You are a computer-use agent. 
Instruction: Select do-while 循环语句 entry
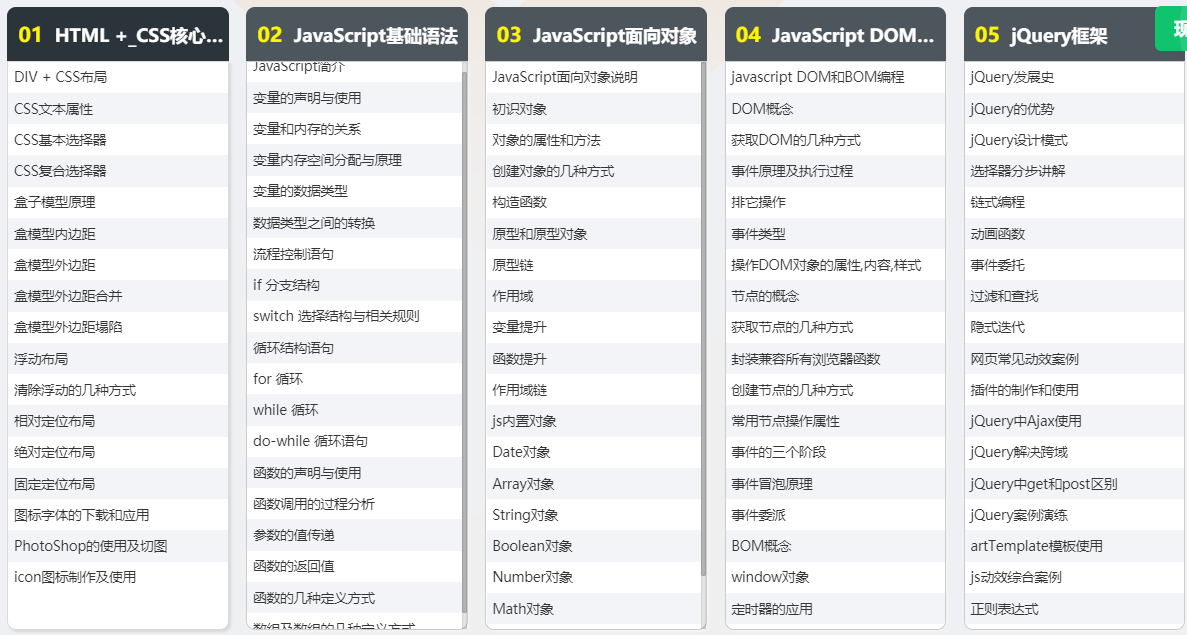(354, 440)
